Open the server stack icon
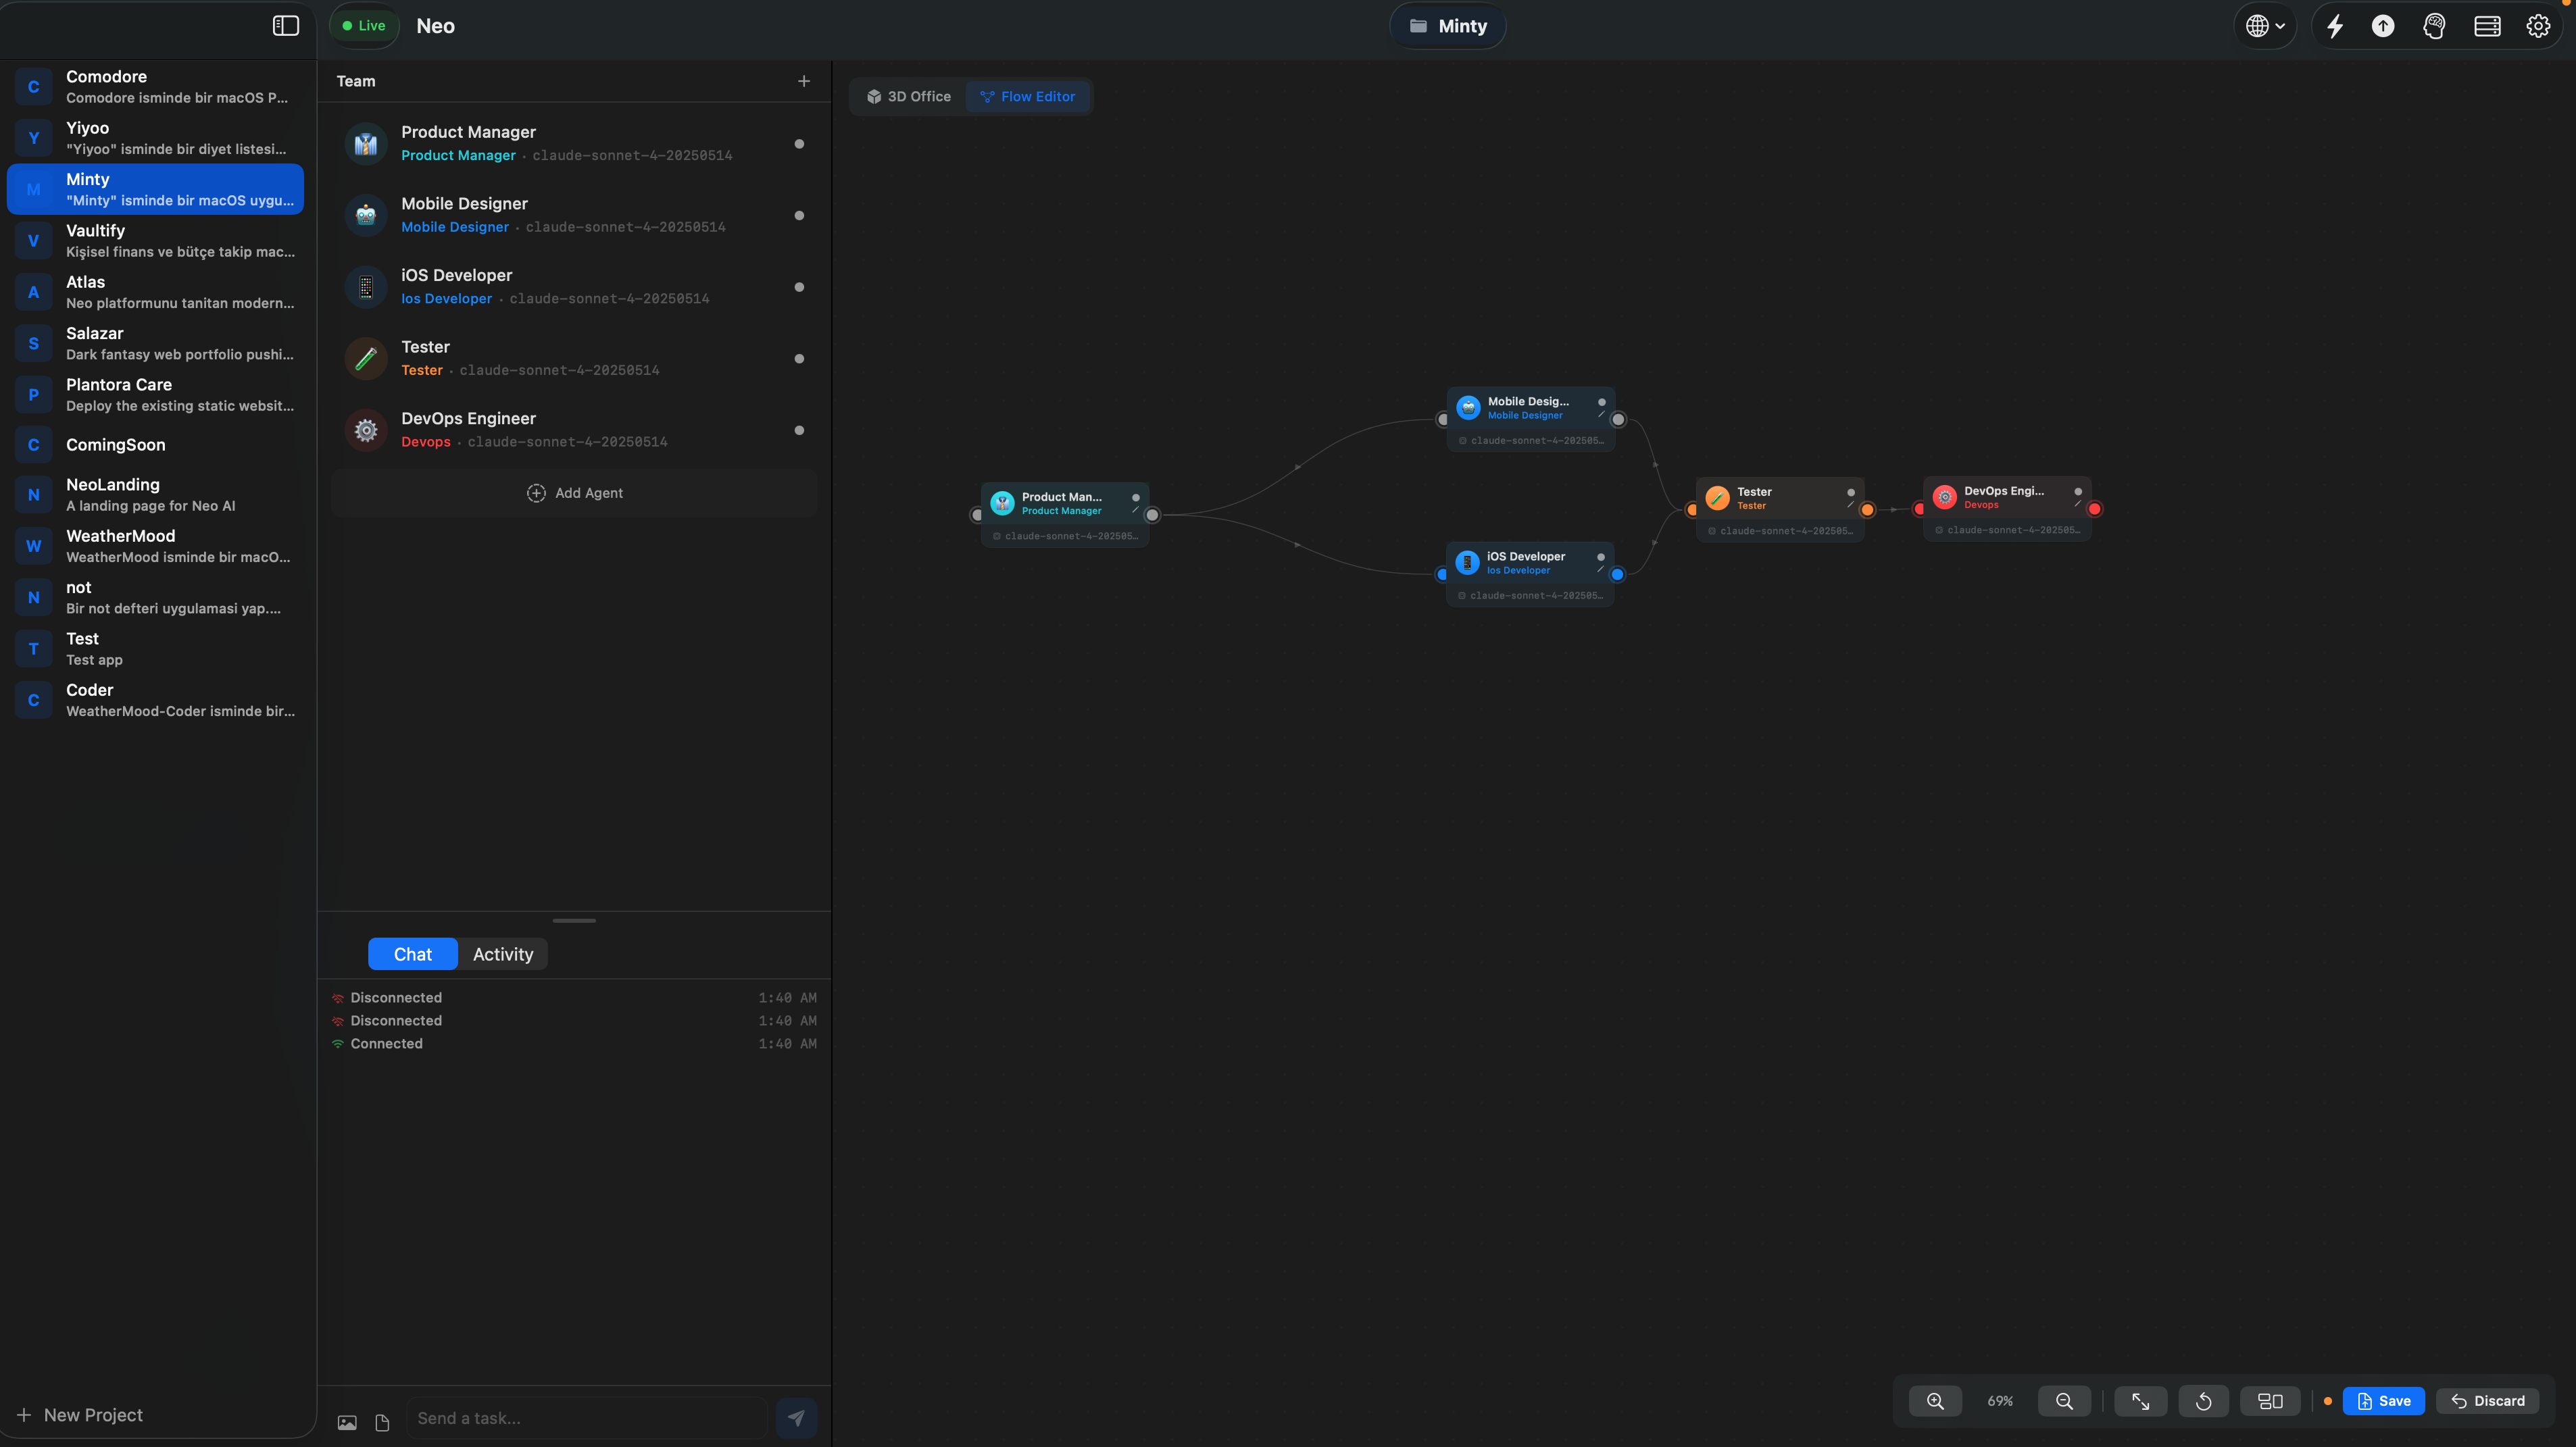The image size is (2576, 1447). click(x=2487, y=26)
